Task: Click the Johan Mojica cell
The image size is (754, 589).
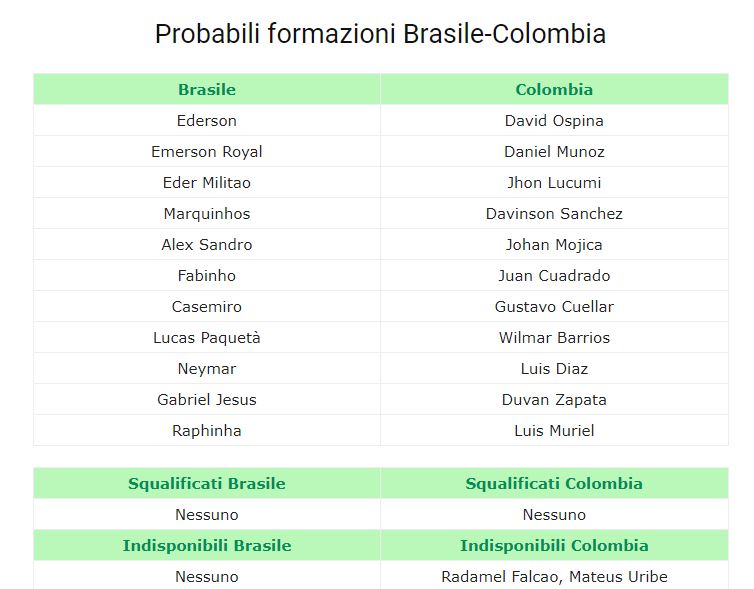Action: pyautogui.click(x=554, y=245)
